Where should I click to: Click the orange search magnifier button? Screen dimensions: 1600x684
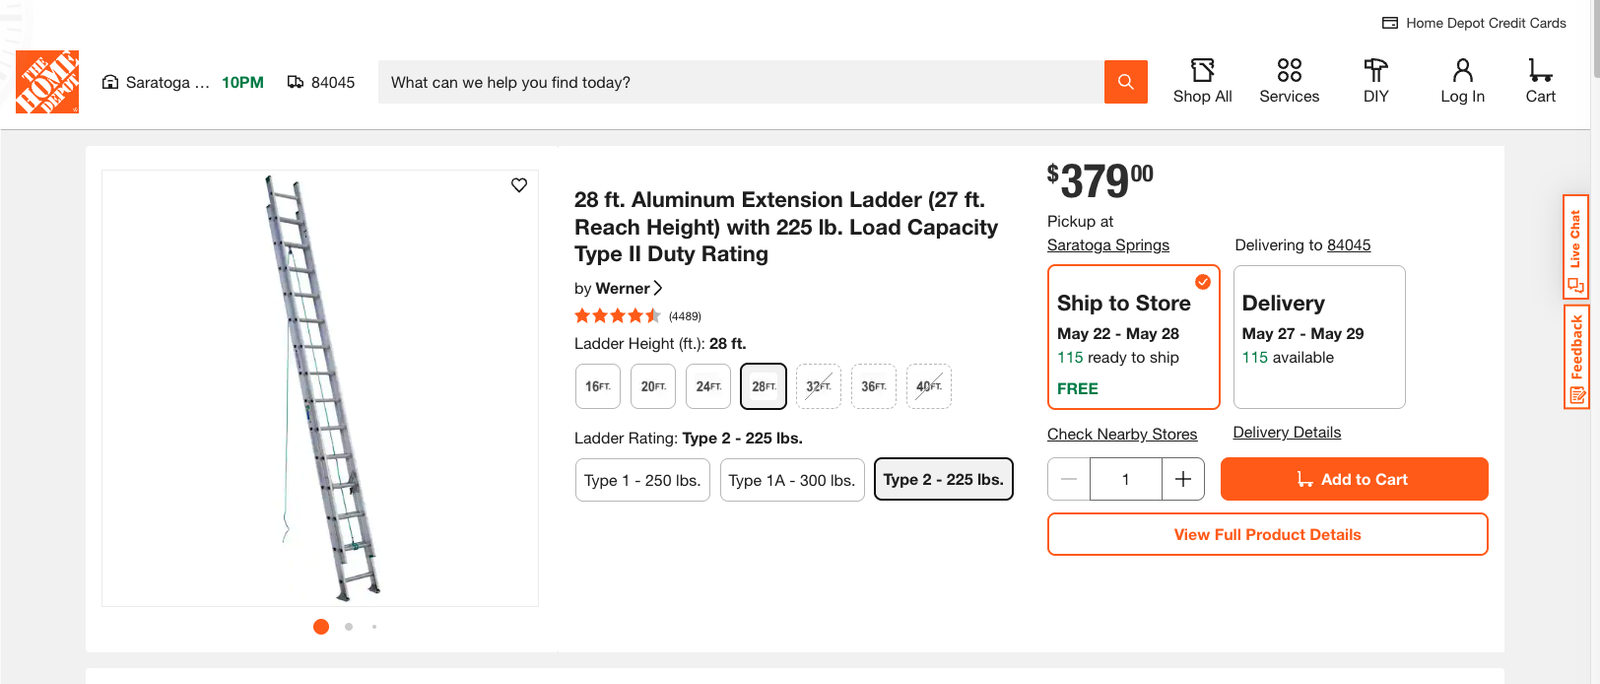pyautogui.click(x=1125, y=82)
